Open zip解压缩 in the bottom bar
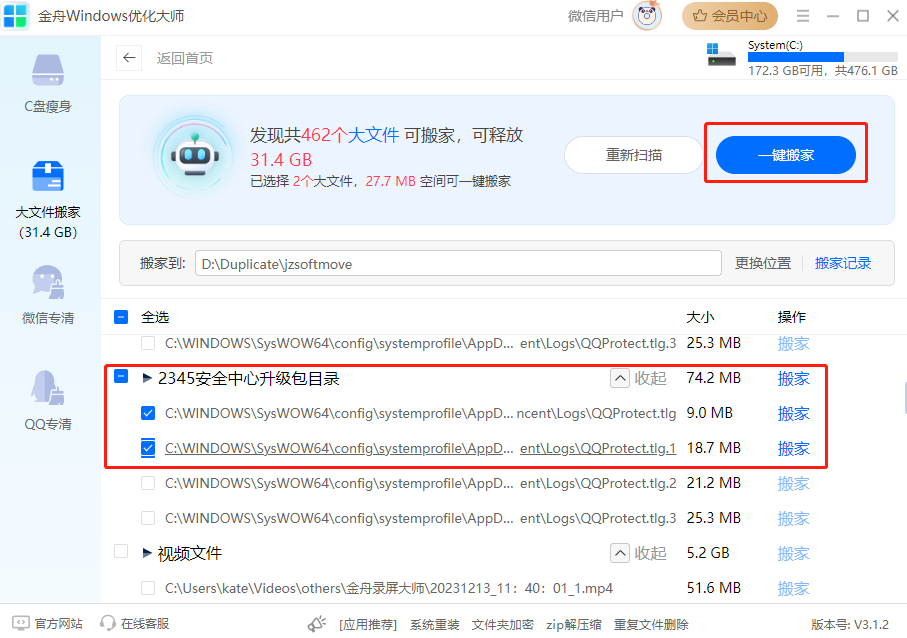 [573, 625]
